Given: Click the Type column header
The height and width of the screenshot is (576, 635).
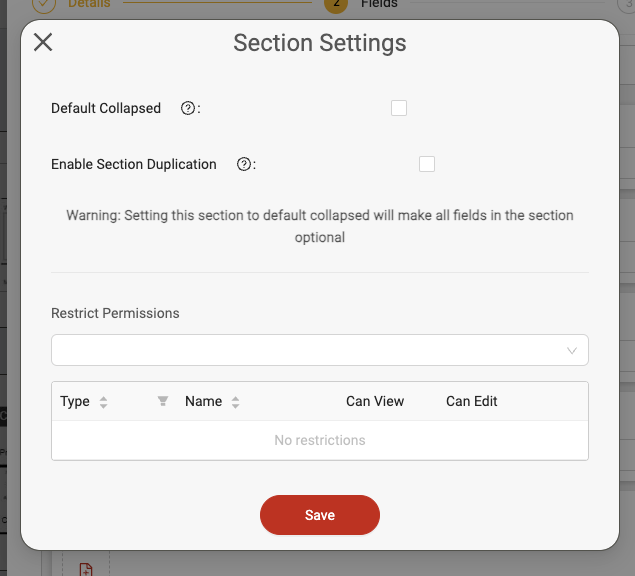Looking at the screenshot, I should [x=75, y=401].
